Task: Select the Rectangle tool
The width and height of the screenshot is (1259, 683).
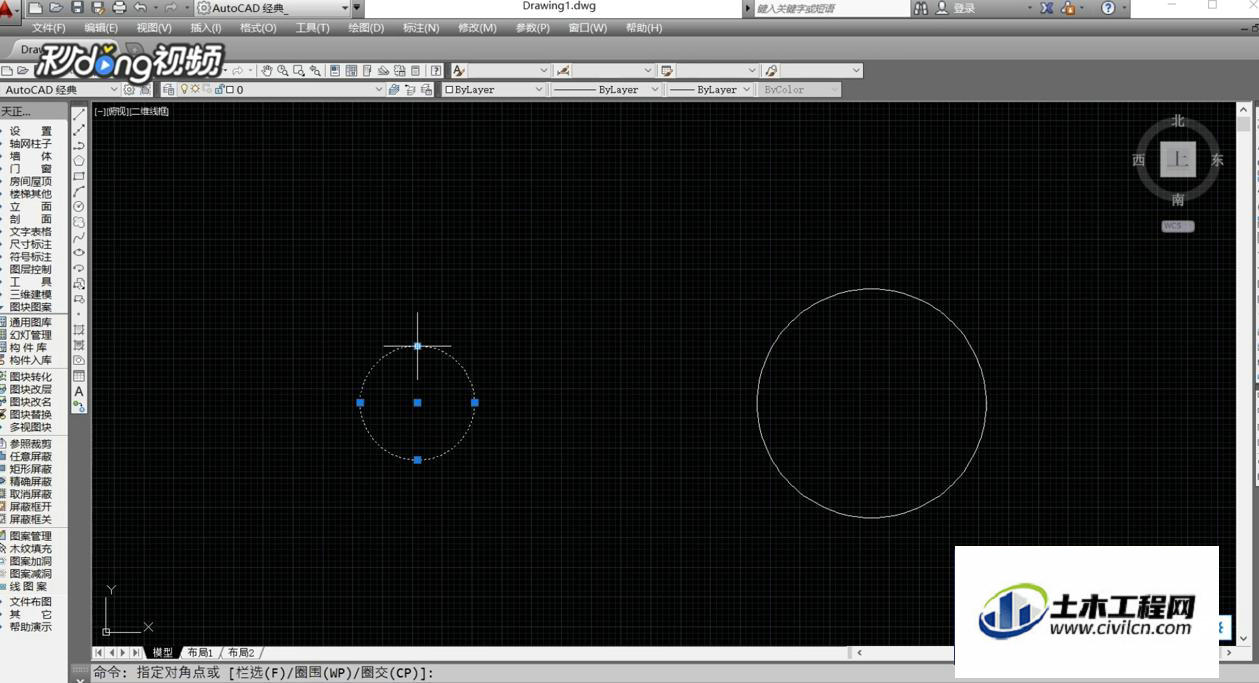Action: click(x=79, y=176)
